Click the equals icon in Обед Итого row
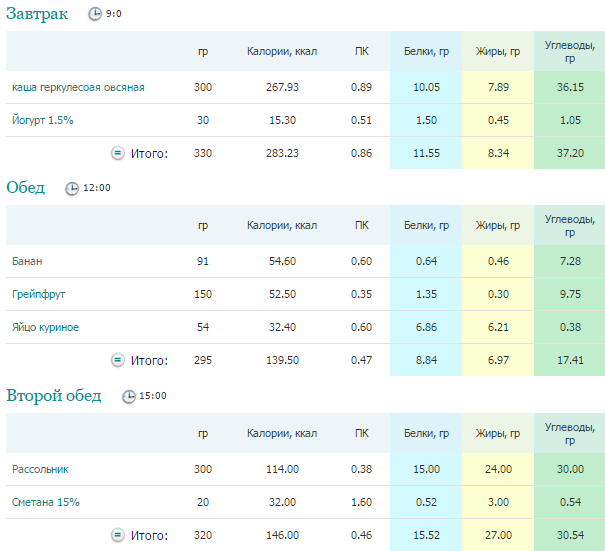 [117, 360]
